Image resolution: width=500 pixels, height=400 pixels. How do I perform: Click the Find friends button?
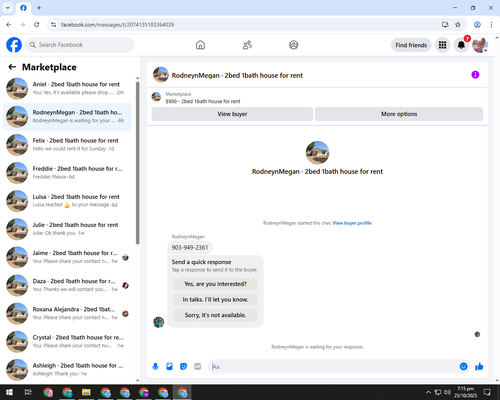(411, 45)
